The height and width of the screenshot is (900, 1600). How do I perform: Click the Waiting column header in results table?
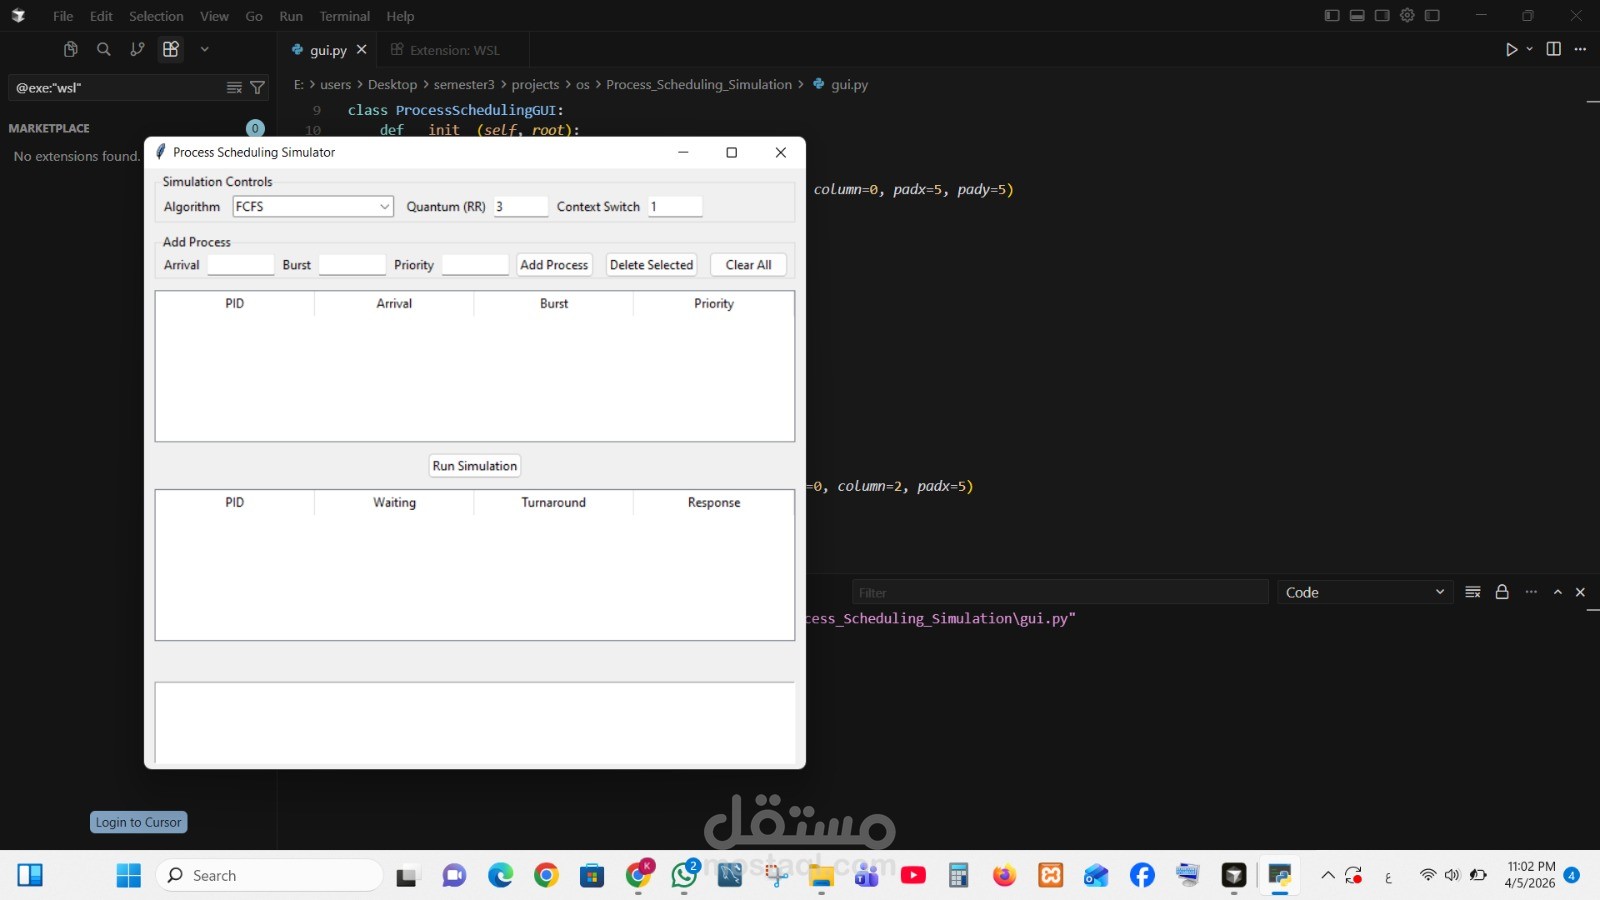pos(394,503)
